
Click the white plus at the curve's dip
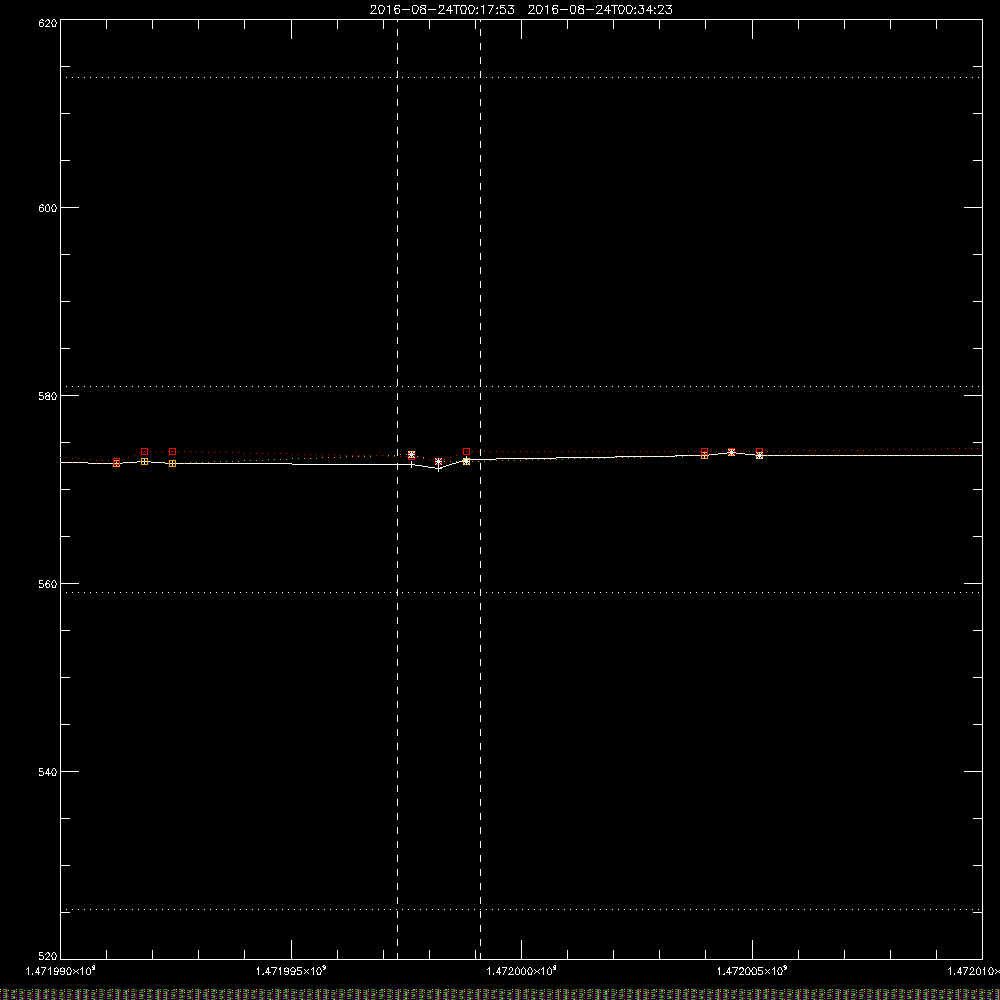438,469
